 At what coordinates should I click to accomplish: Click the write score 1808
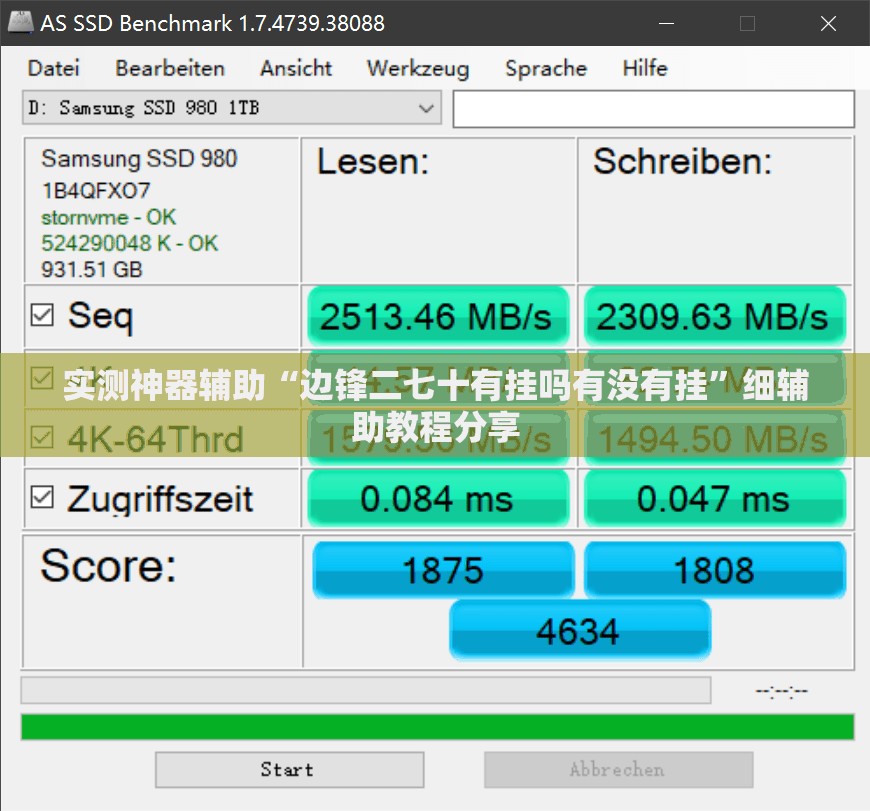pos(715,570)
